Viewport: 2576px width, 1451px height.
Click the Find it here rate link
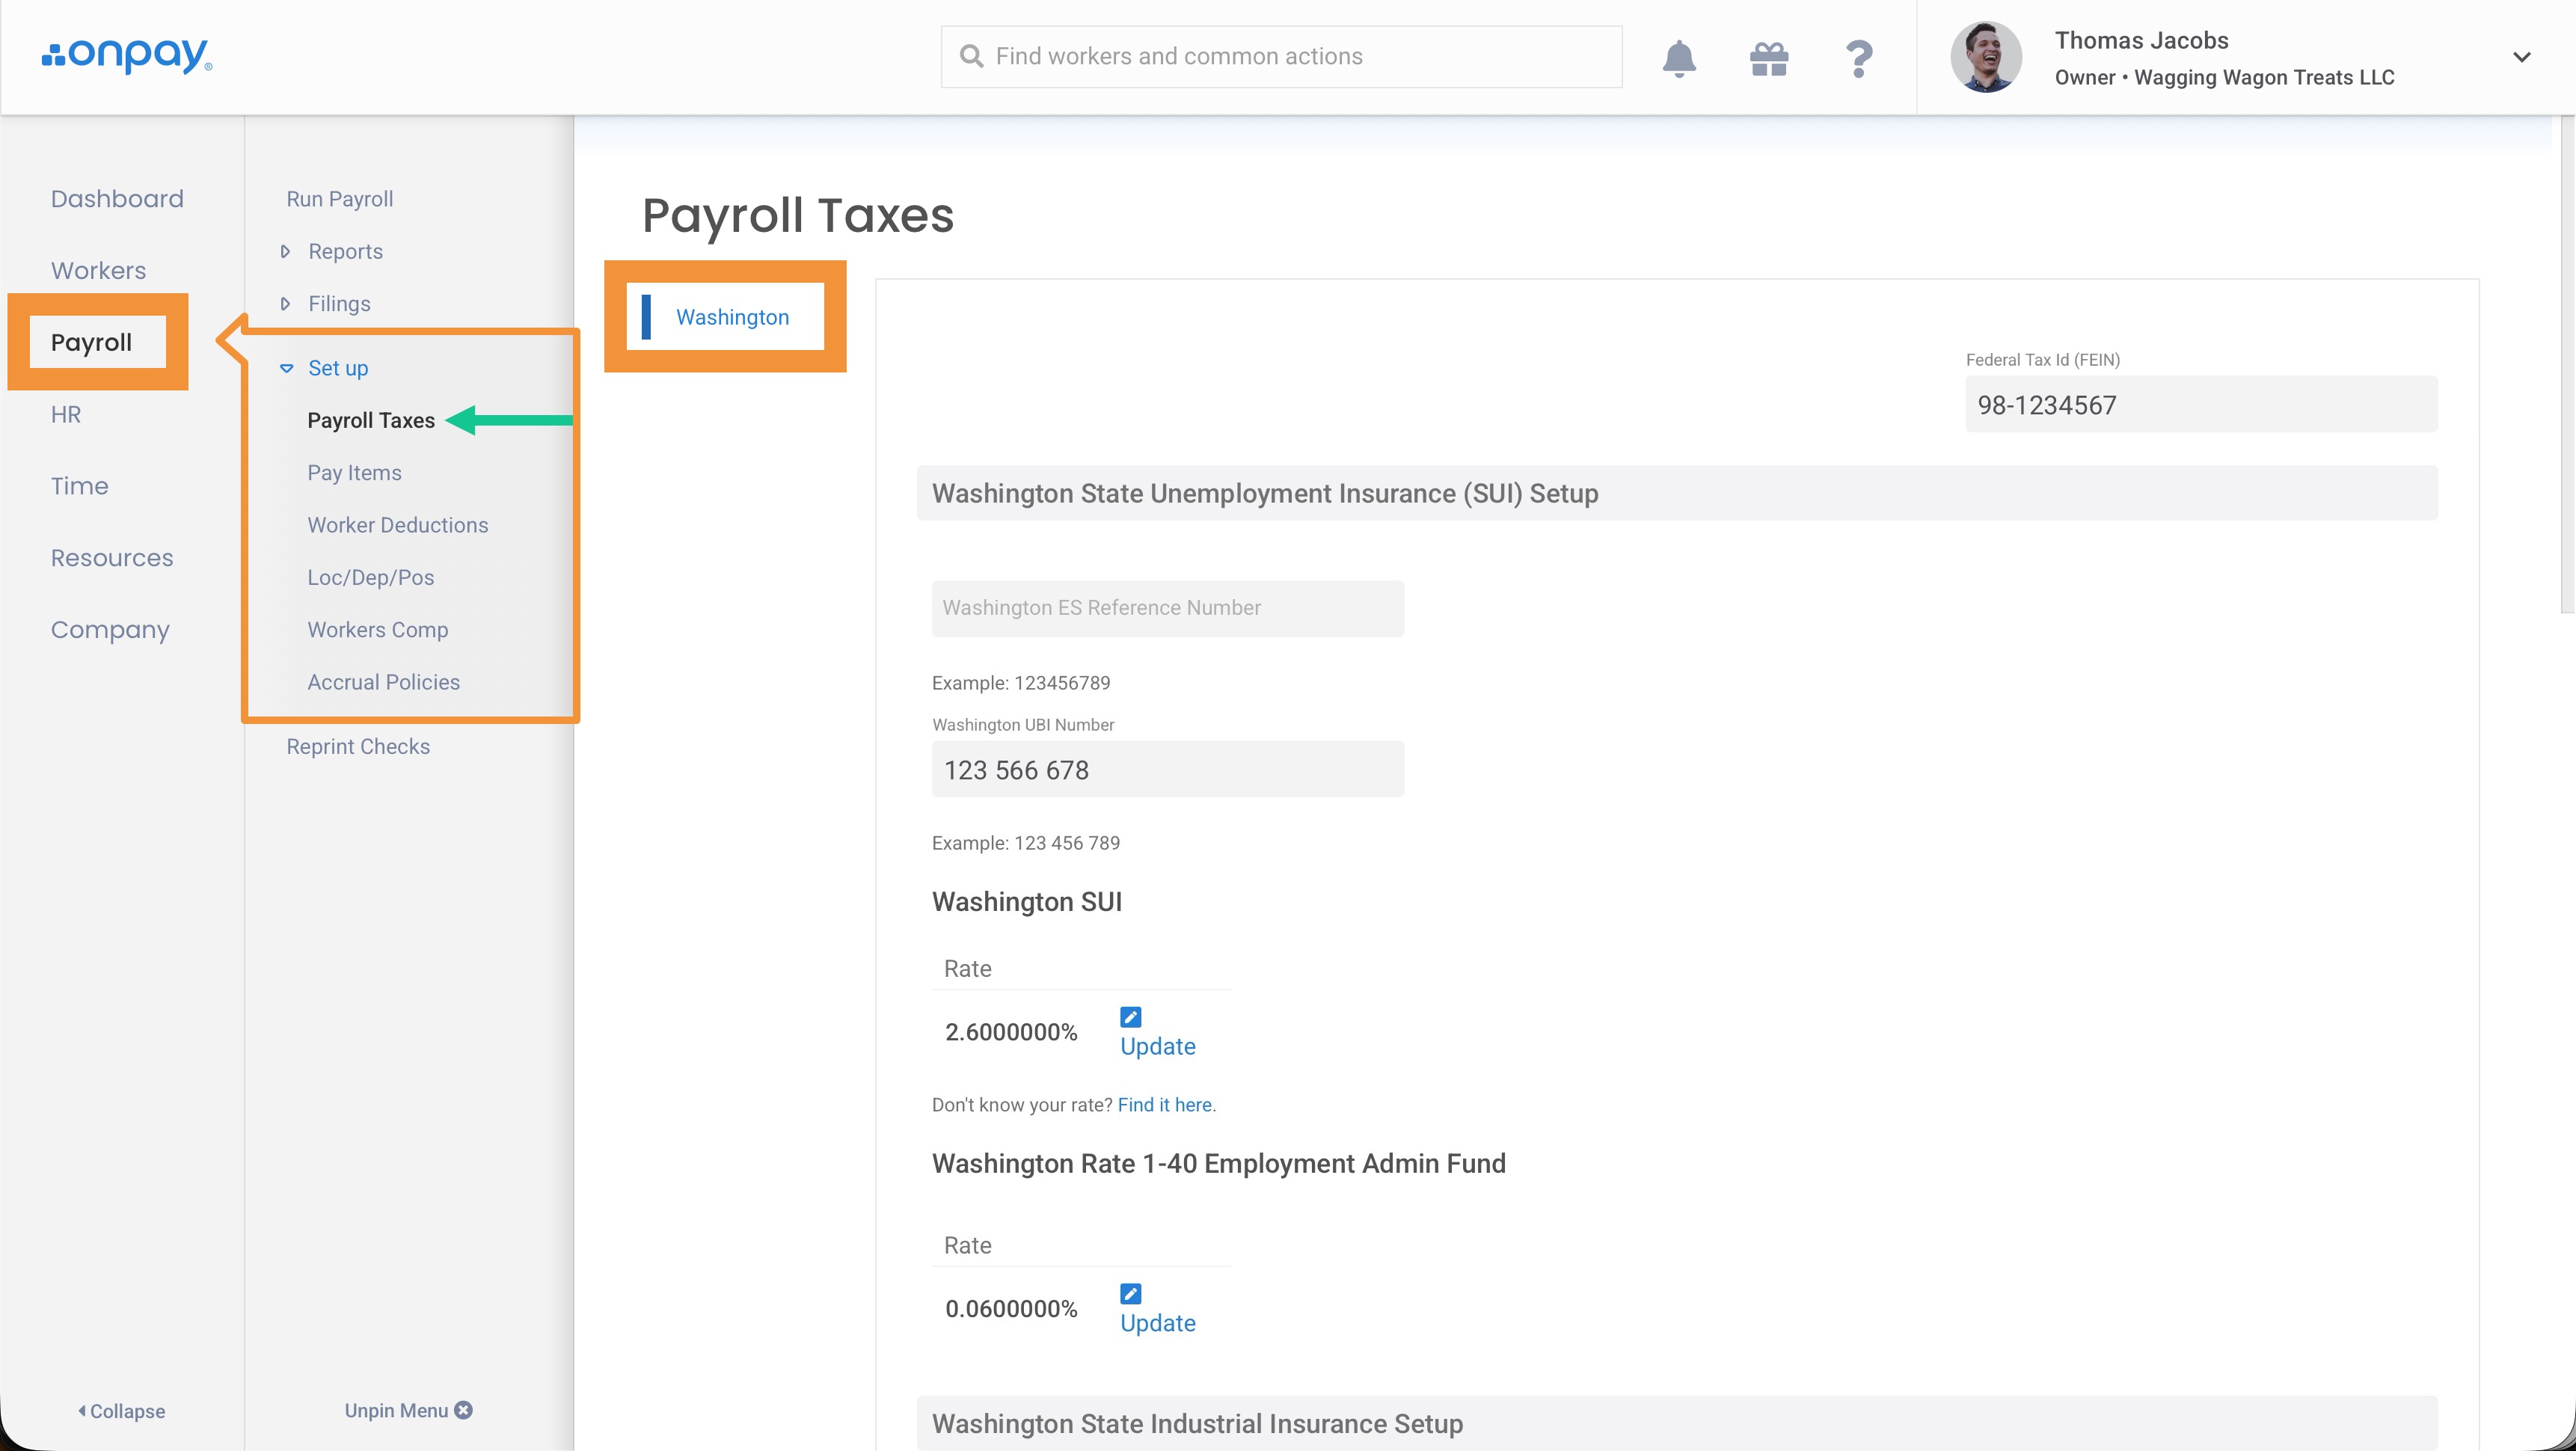tap(1164, 1104)
